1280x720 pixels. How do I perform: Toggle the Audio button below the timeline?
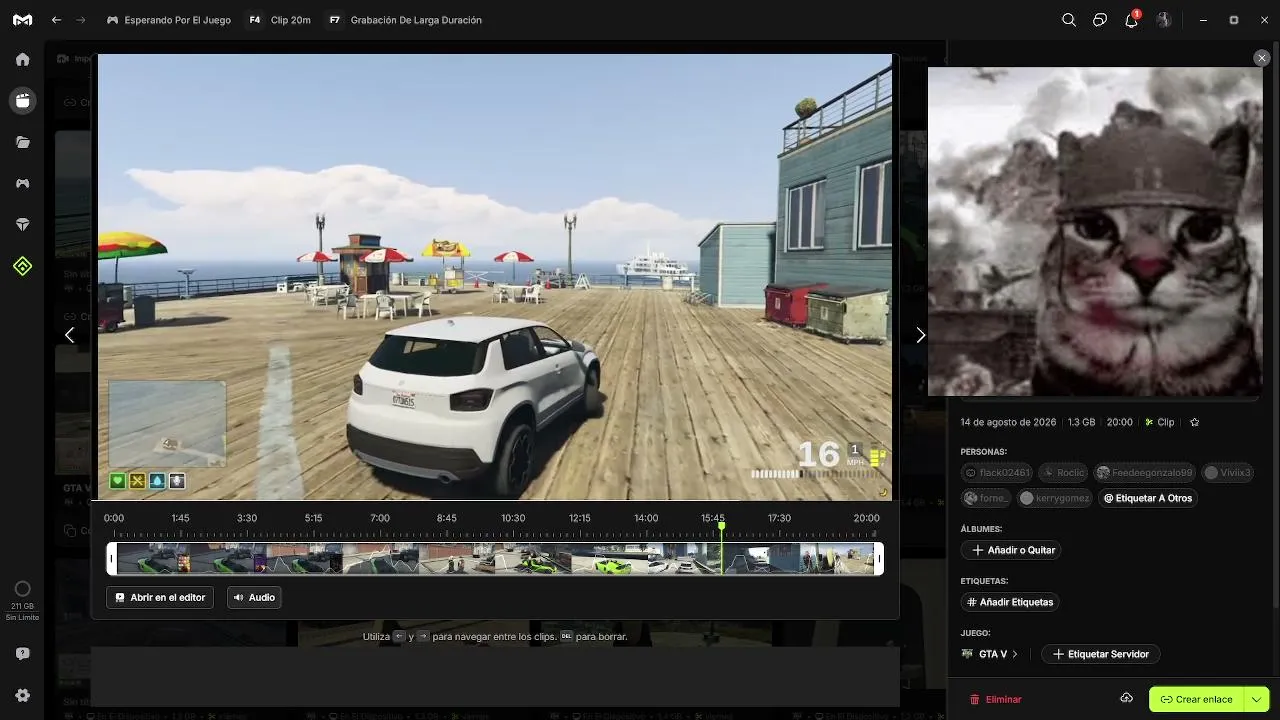(x=254, y=597)
